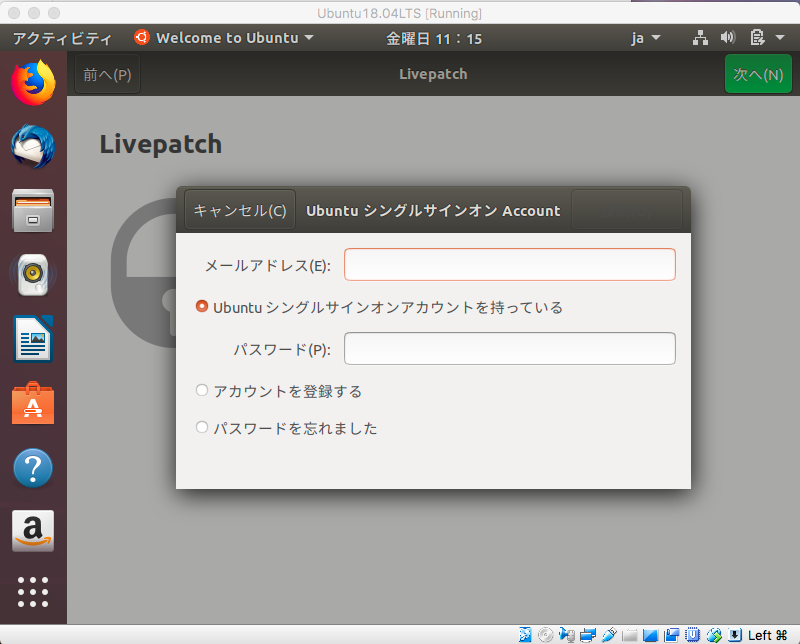Launch Firefox from the dock
This screenshot has width=800, height=644.
(33, 83)
